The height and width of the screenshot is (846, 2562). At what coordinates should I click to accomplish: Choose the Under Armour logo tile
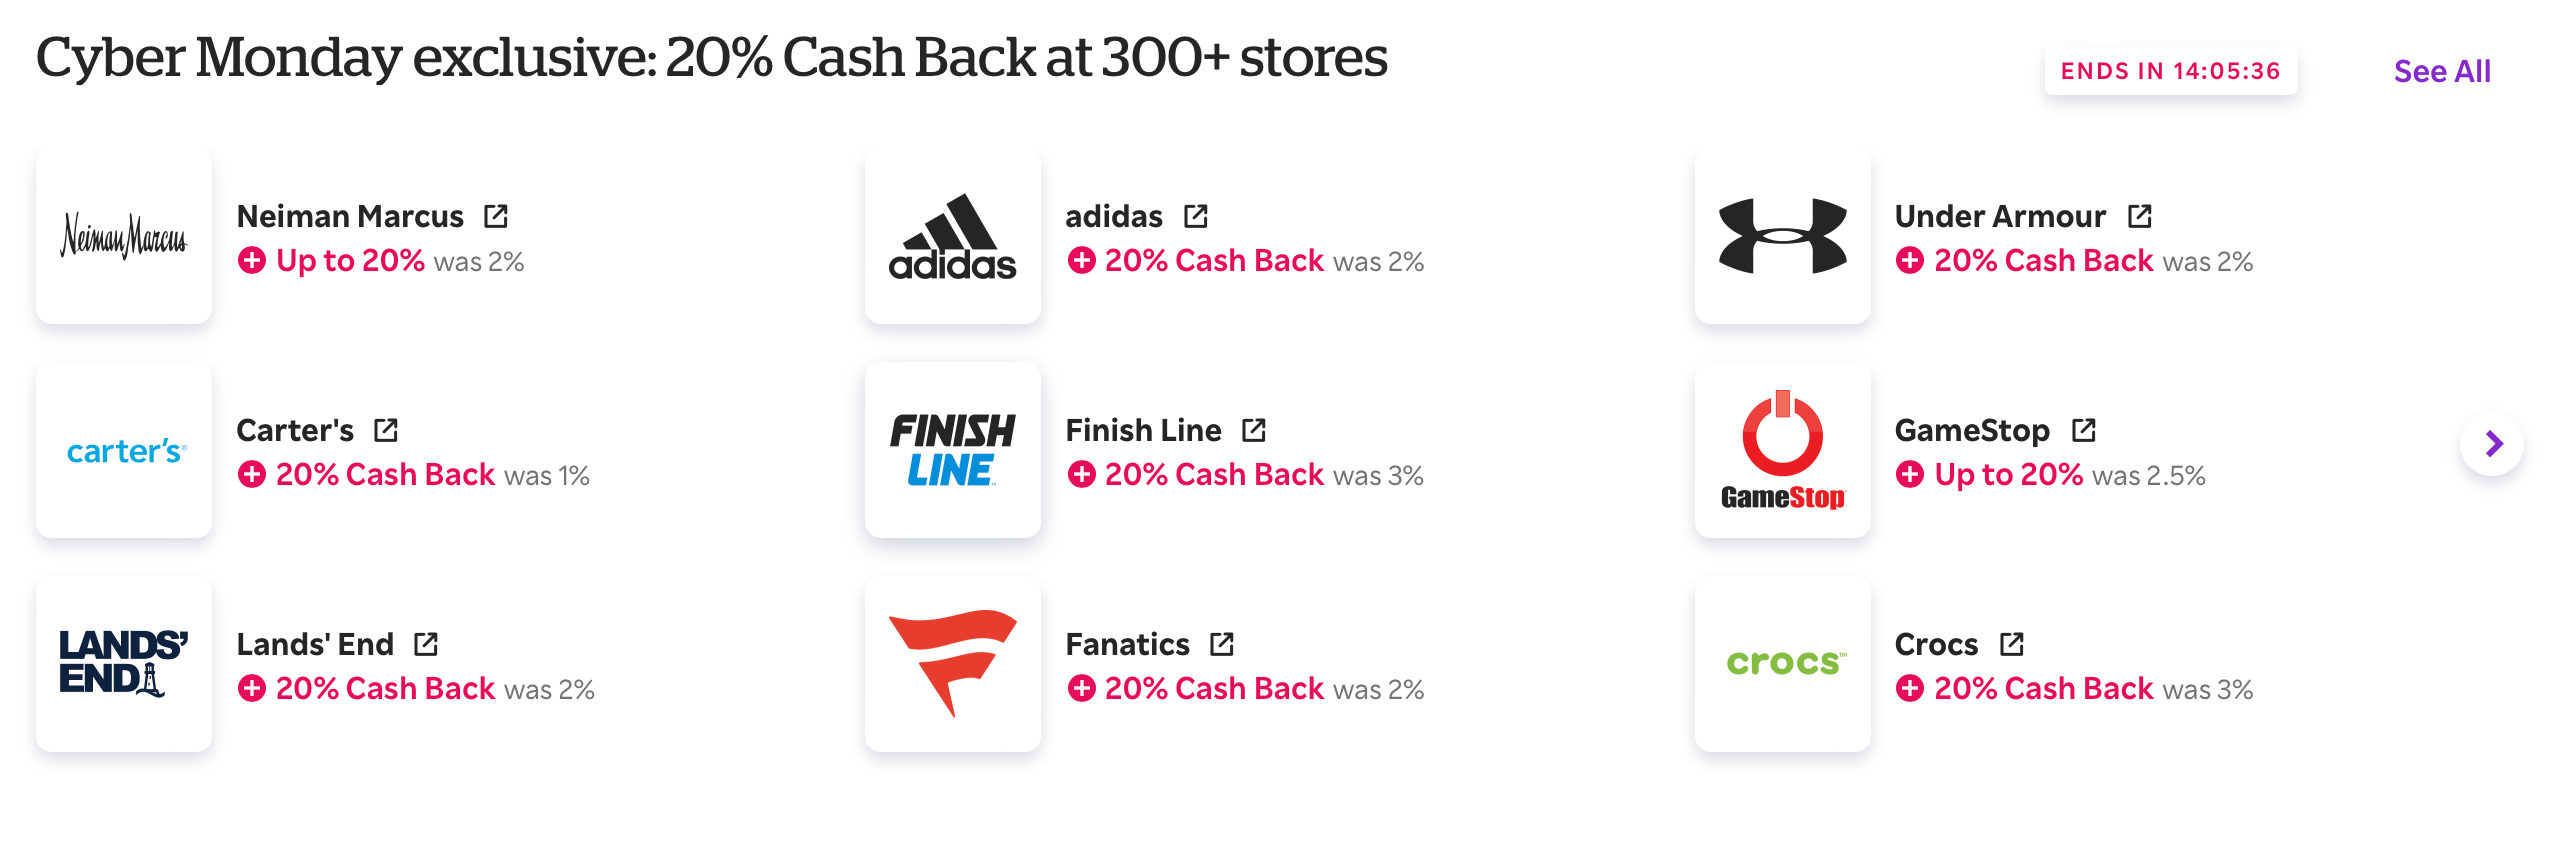coord(1783,236)
